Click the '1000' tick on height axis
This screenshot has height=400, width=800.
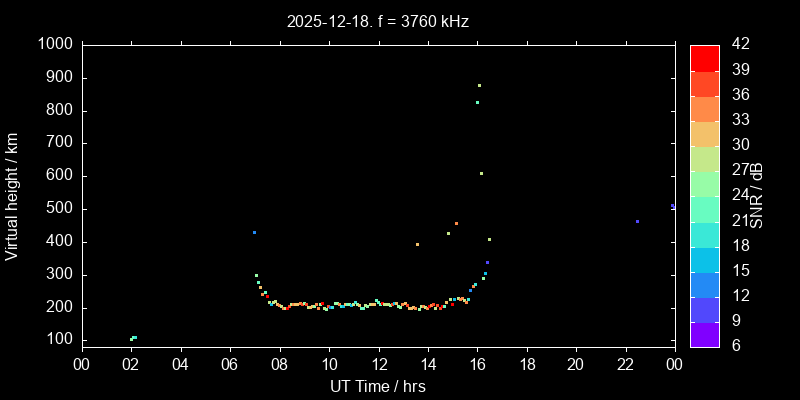point(54,45)
